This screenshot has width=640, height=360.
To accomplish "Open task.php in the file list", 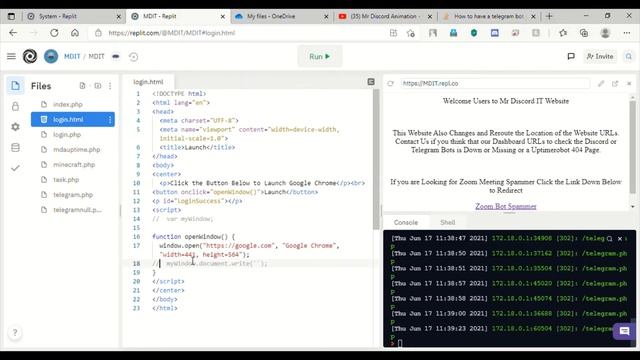I will (66, 180).
